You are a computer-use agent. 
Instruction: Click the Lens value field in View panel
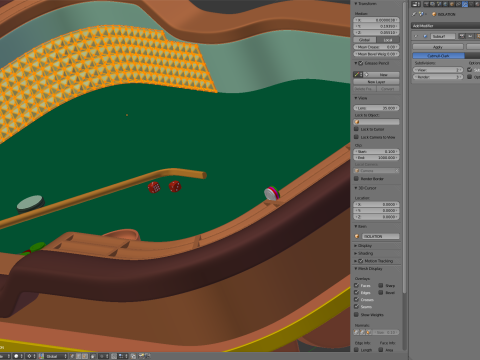(376, 108)
